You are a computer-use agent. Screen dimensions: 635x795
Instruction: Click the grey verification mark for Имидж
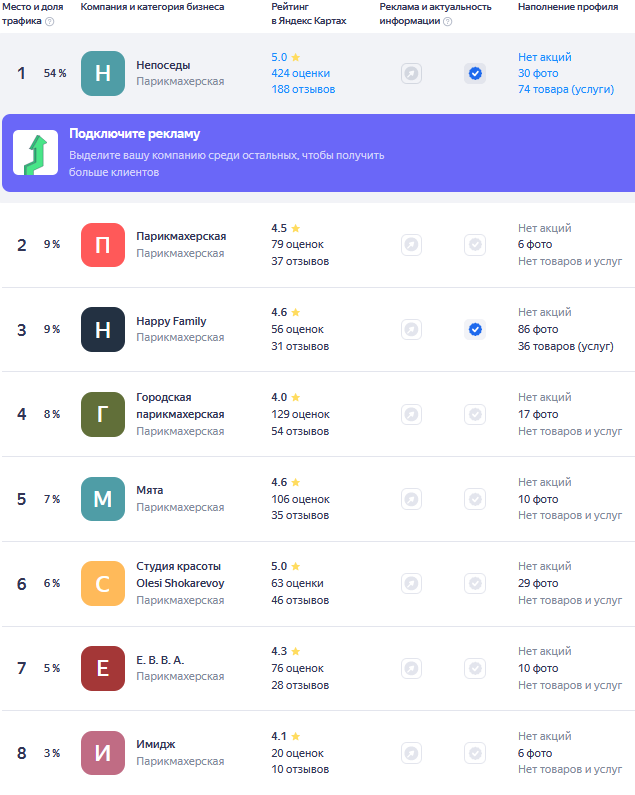[x=475, y=753]
